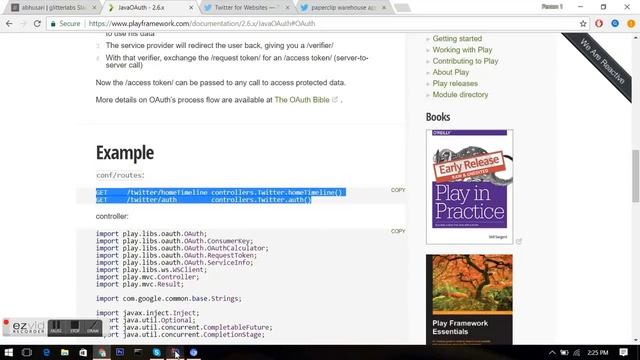The width and height of the screenshot is (640, 360).
Task: Click the import play.libs.ws.WSClient line
Action: (151, 270)
